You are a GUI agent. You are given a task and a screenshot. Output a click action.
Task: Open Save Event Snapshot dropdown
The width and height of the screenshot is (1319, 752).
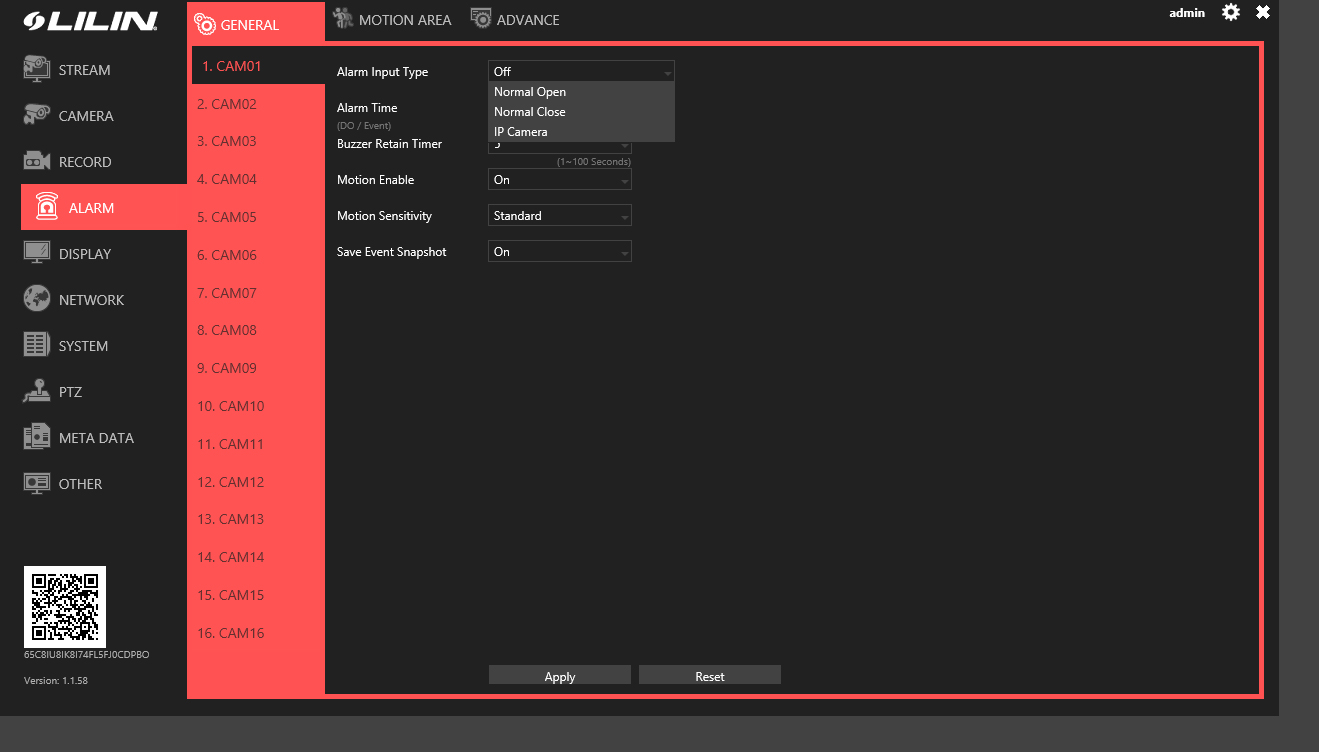coord(559,252)
